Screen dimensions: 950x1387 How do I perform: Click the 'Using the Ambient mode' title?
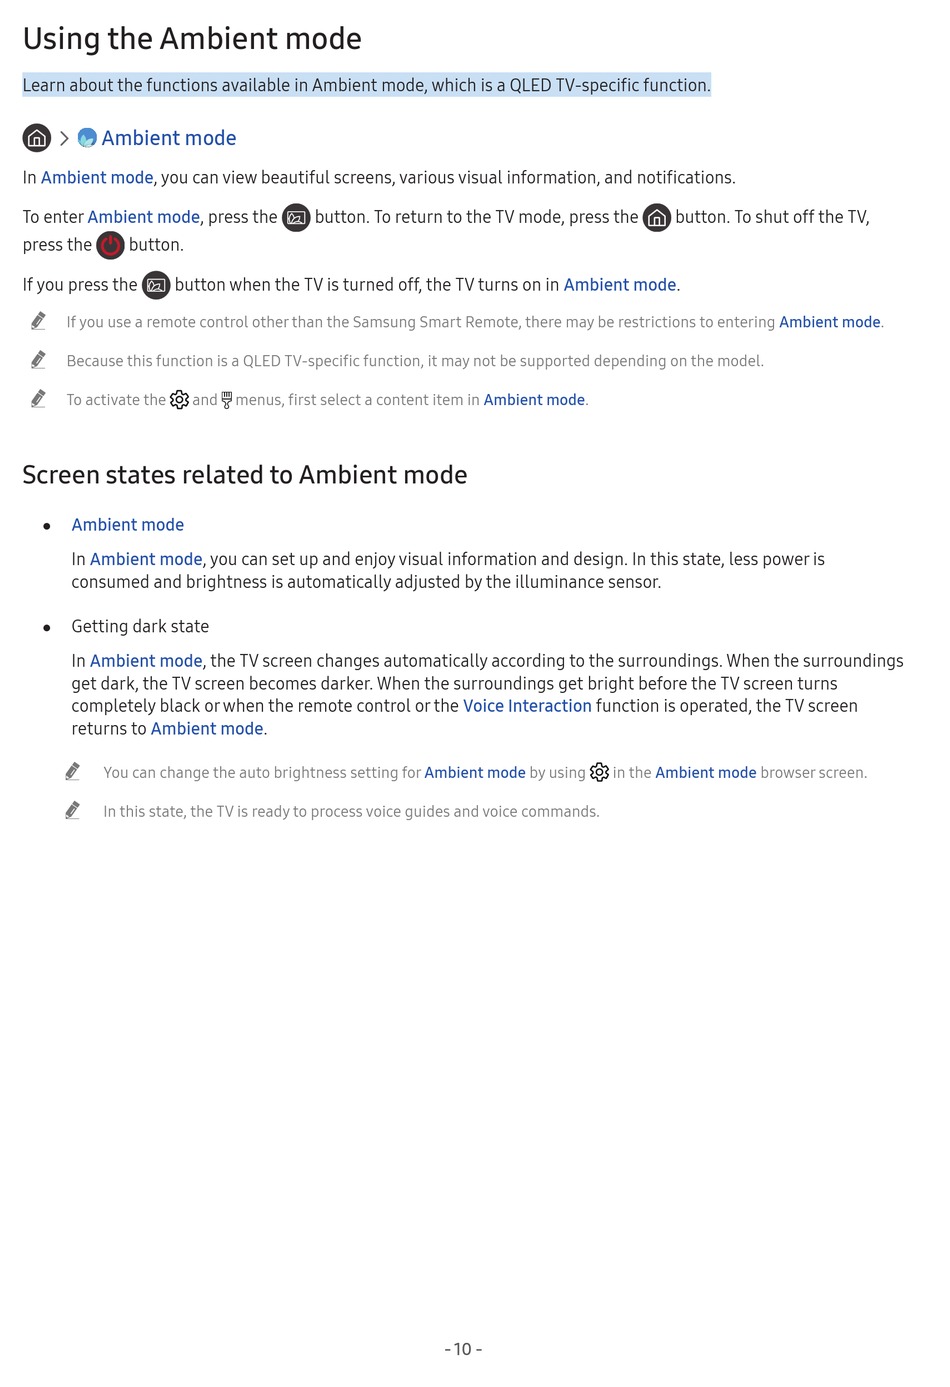[192, 38]
